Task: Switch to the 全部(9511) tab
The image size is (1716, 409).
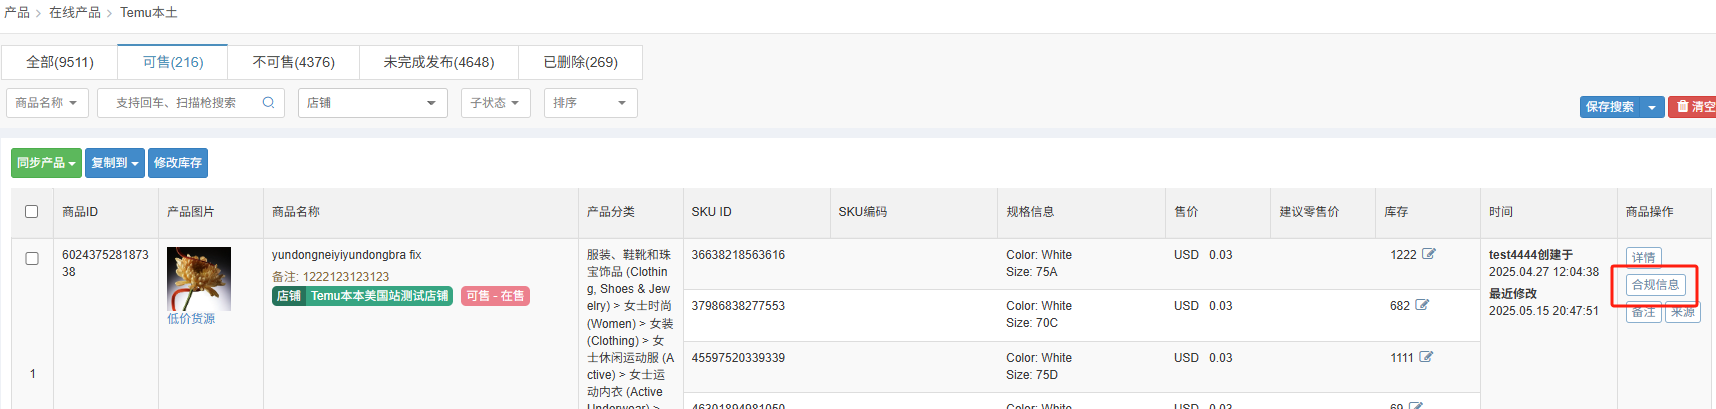Action: (60, 62)
